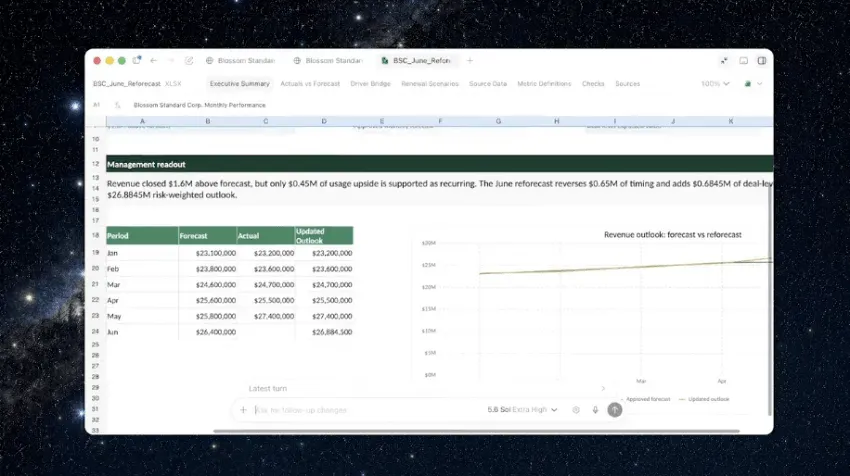Open the Renewal Scenarios sheet
The image size is (850, 476).
pos(430,84)
